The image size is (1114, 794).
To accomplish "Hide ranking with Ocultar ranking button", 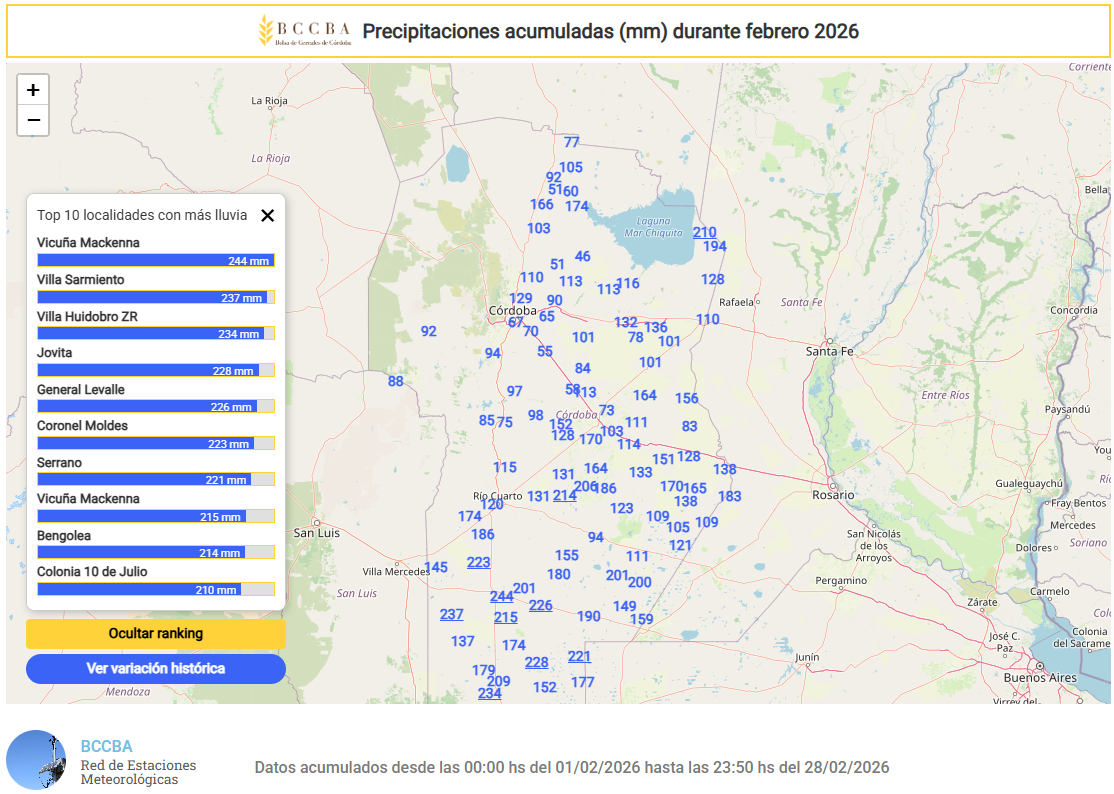I will pyautogui.click(x=156, y=633).
